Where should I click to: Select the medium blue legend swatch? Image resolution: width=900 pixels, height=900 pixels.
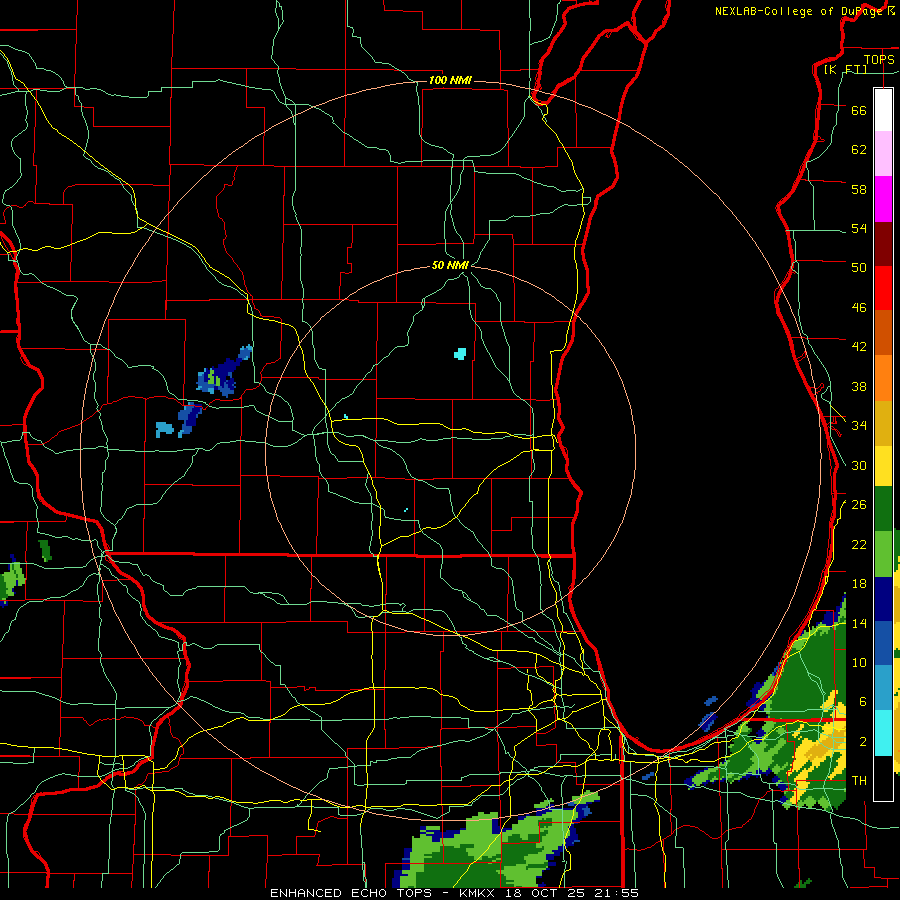click(883, 643)
